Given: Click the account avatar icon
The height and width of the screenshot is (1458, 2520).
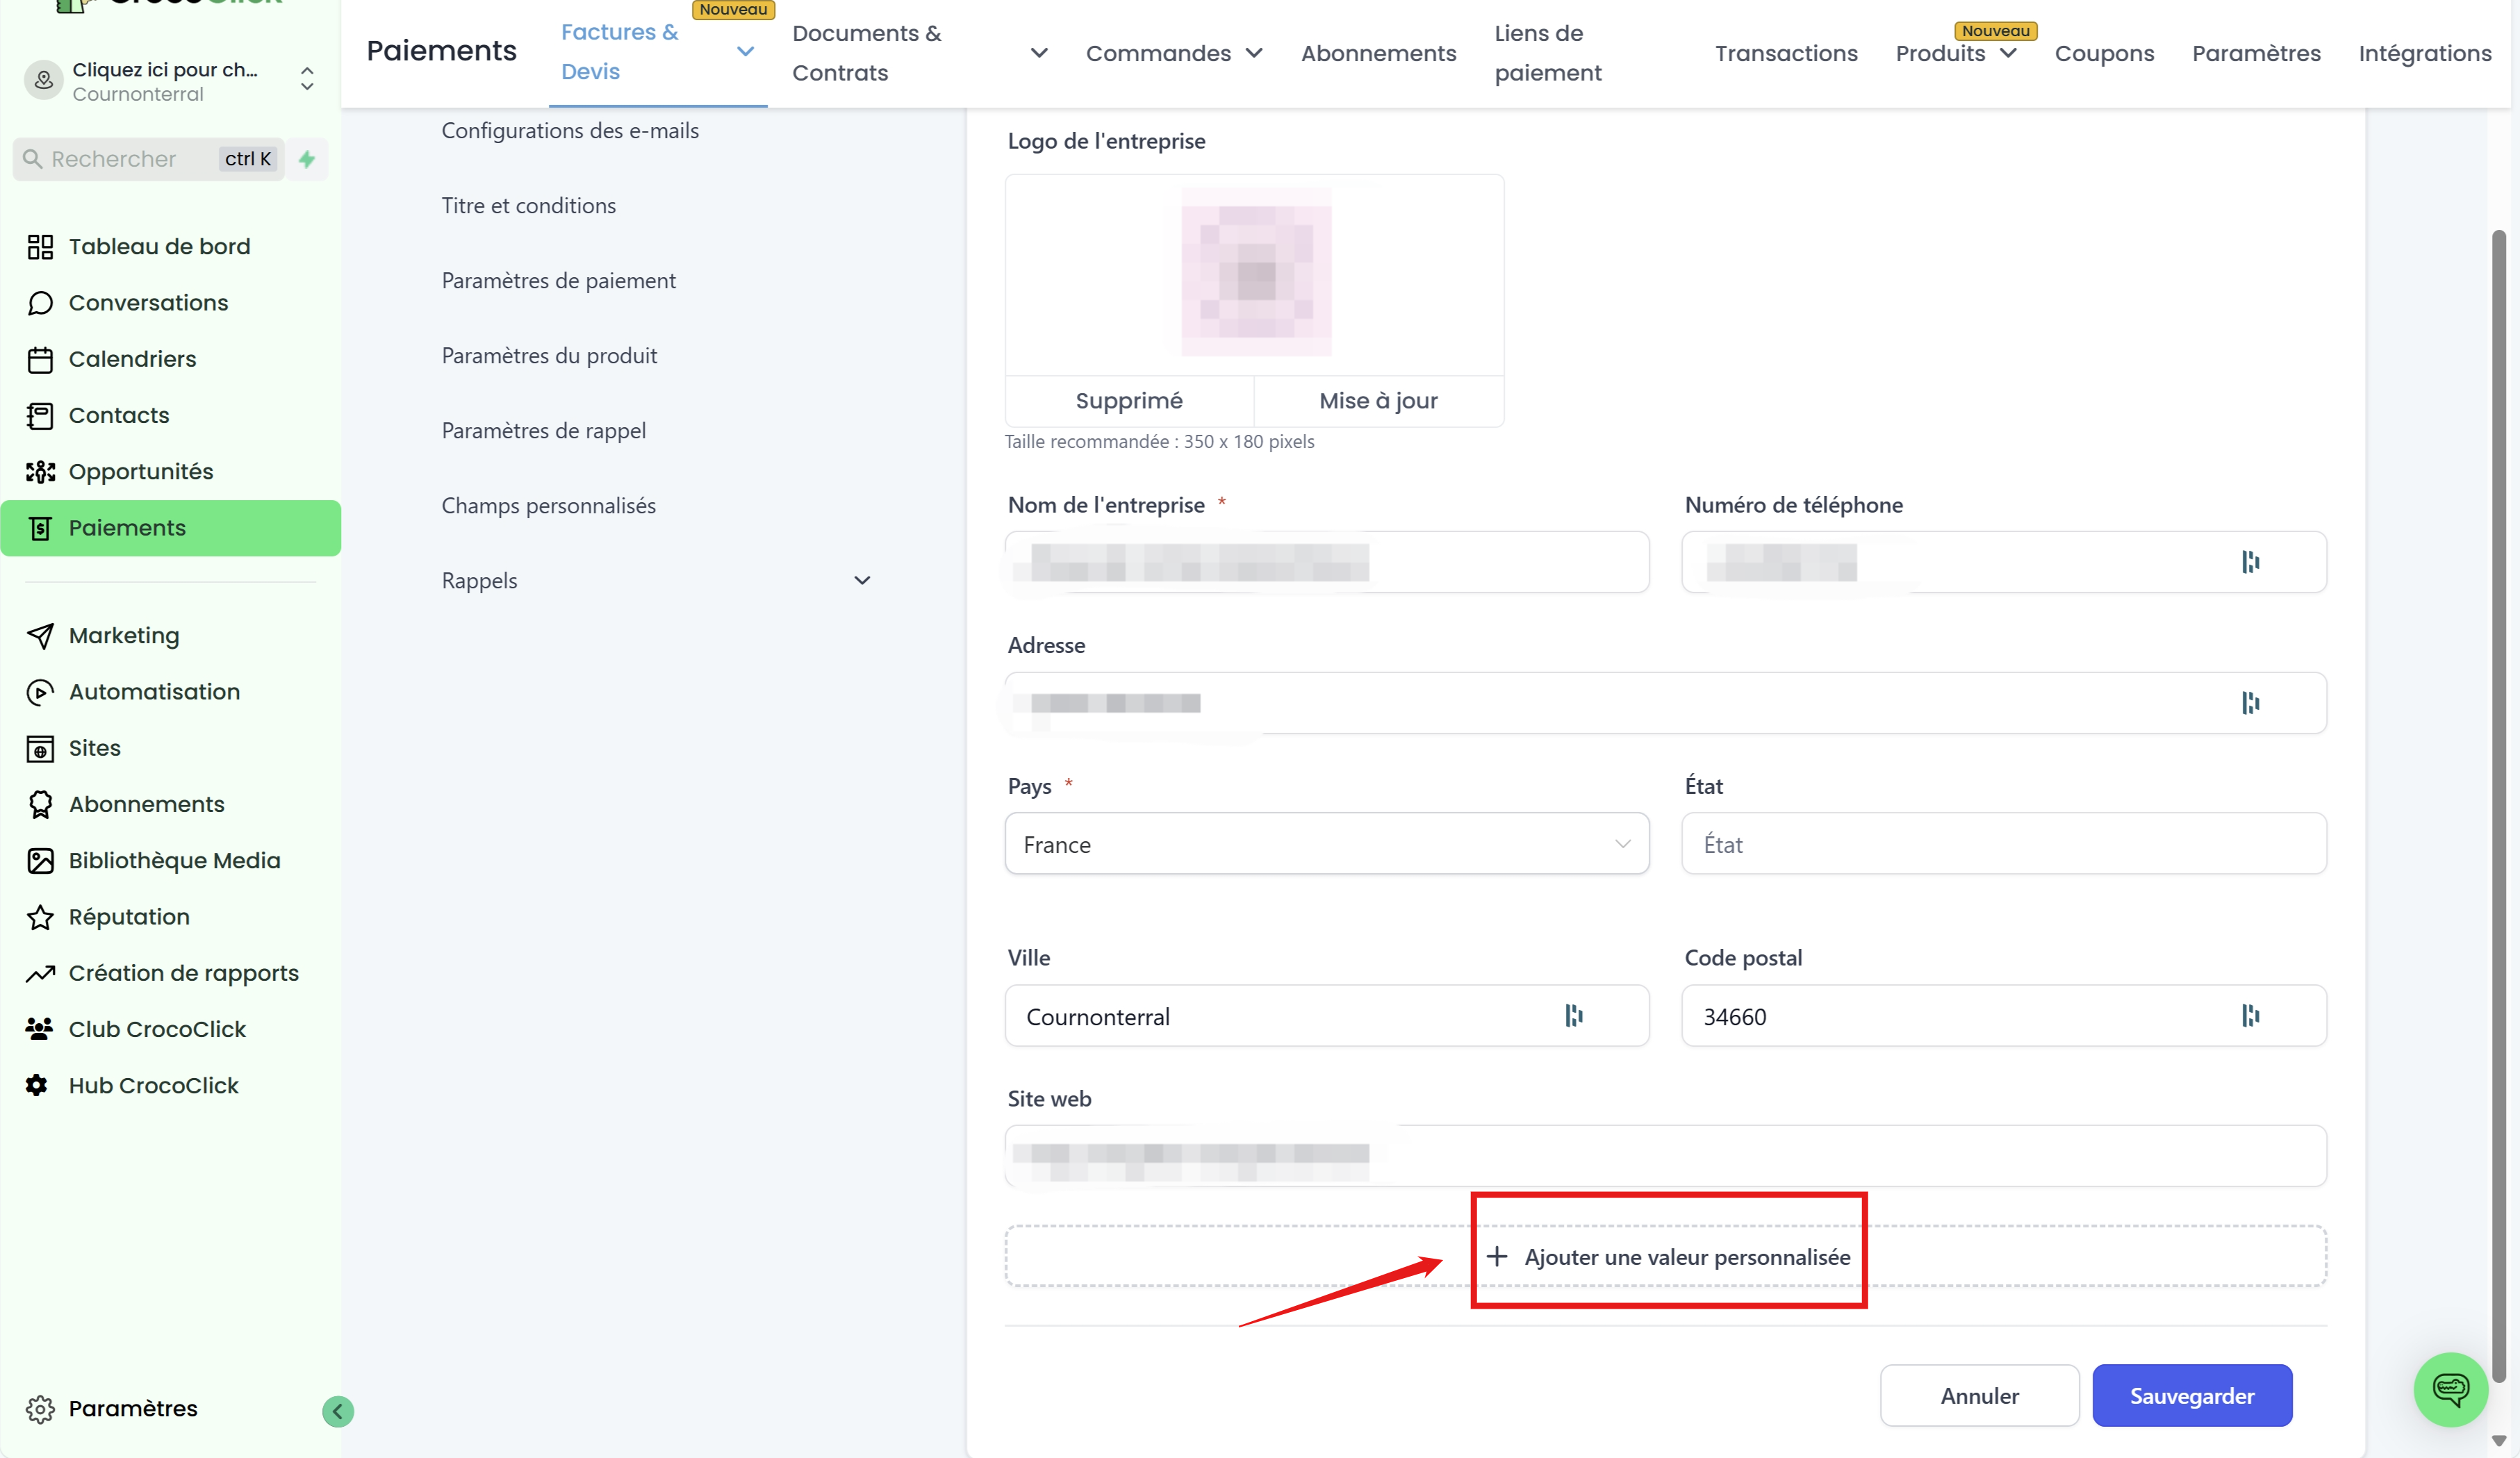Looking at the screenshot, I should pos(44,81).
